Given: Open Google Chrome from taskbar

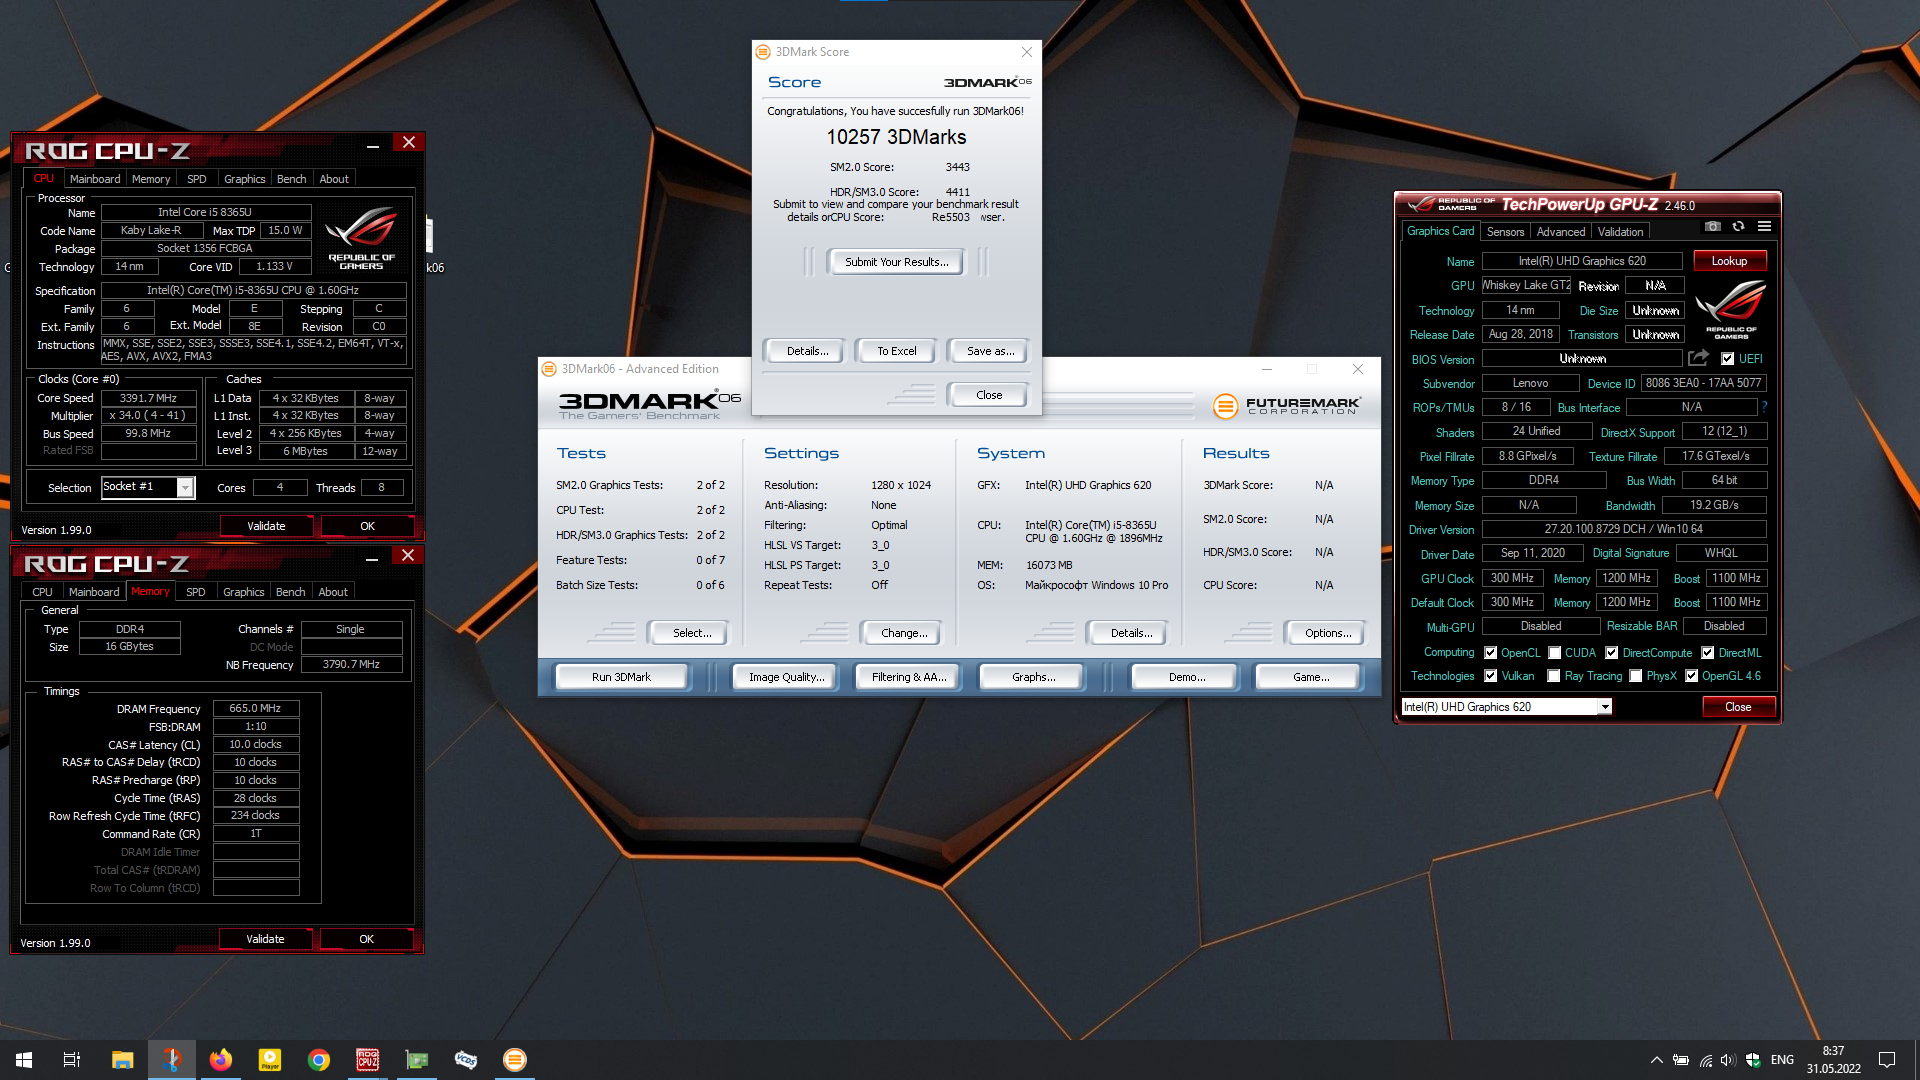Looking at the screenshot, I should 319,1060.
